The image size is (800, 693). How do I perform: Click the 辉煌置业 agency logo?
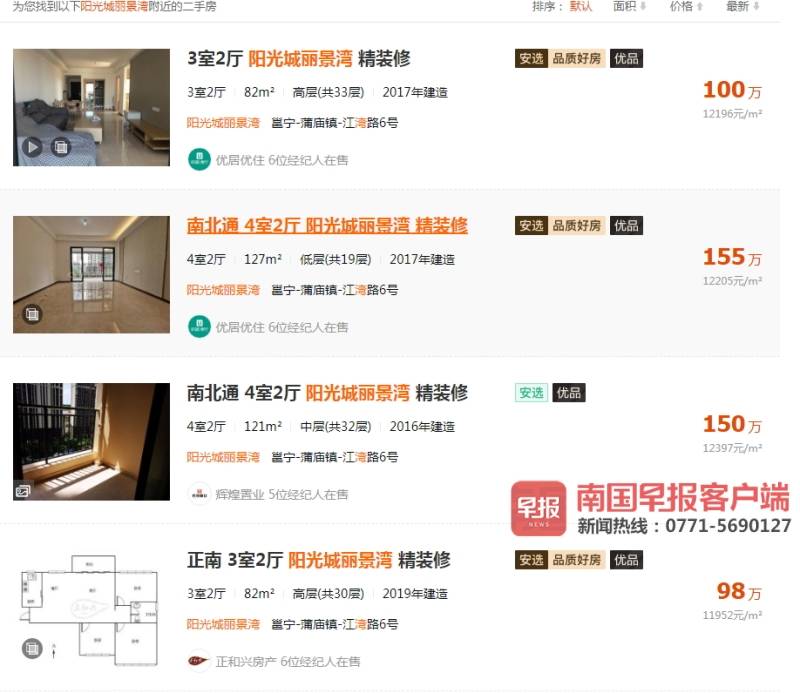tap(199, 494)
